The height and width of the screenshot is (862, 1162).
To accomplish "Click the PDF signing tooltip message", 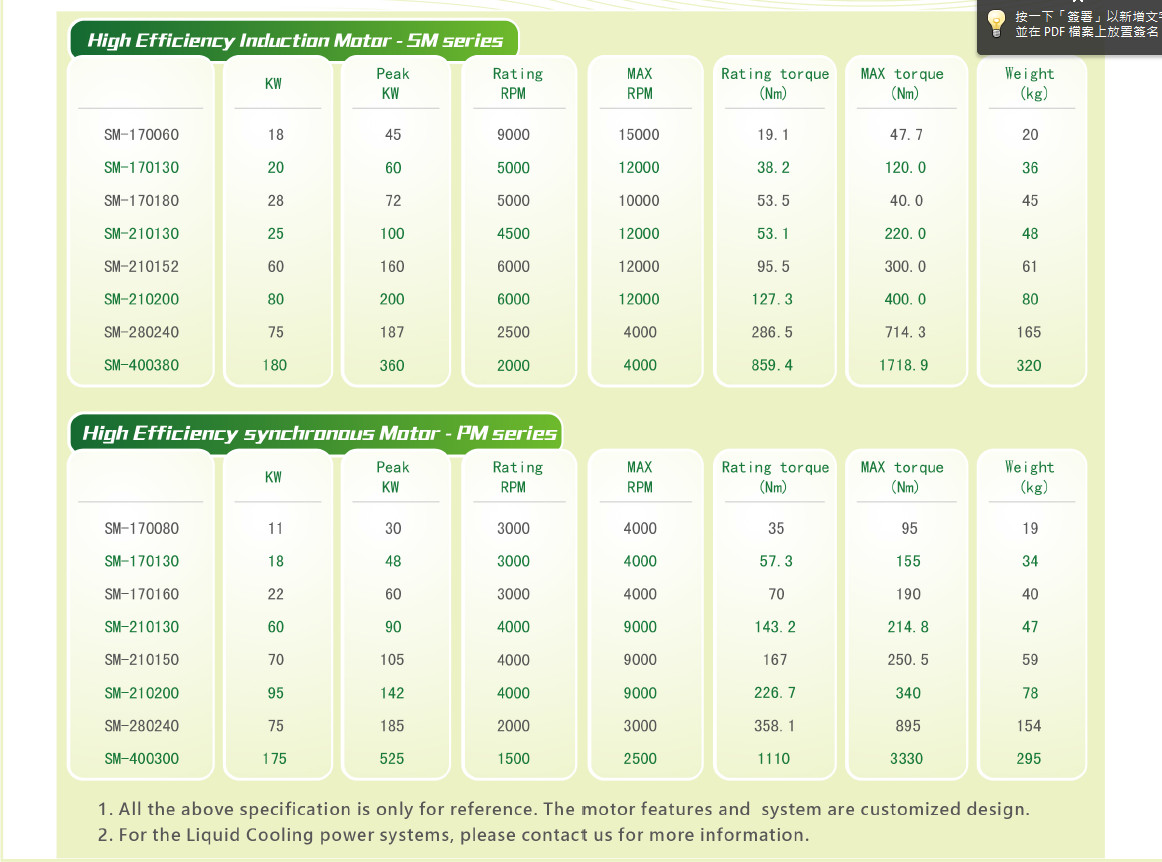I will [1086, 25].
